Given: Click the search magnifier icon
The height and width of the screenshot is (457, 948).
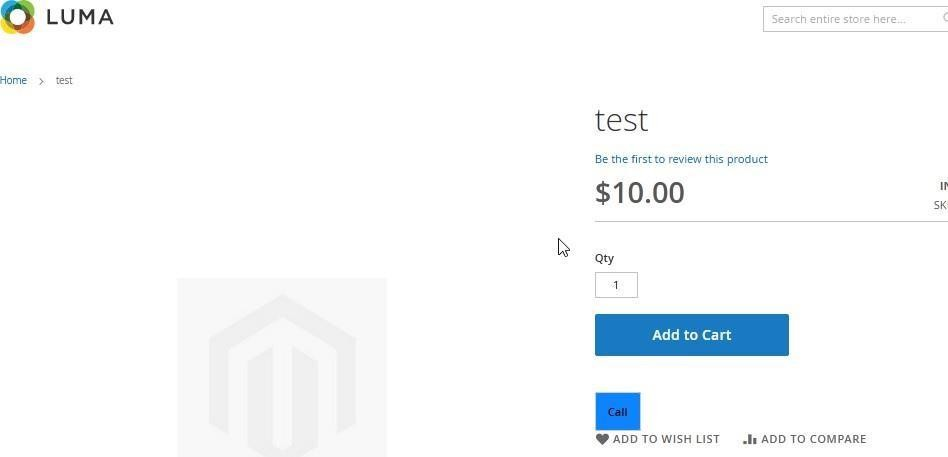Looking at the screenshot, I should (944, 18).
